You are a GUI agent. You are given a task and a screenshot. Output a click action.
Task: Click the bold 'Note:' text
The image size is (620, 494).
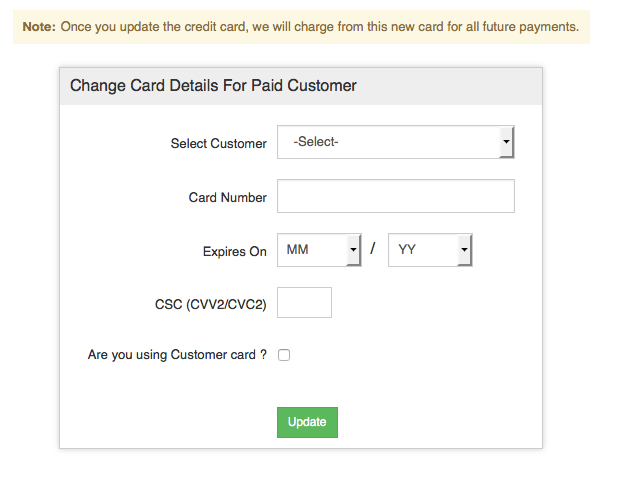click(x=39, y=26)
